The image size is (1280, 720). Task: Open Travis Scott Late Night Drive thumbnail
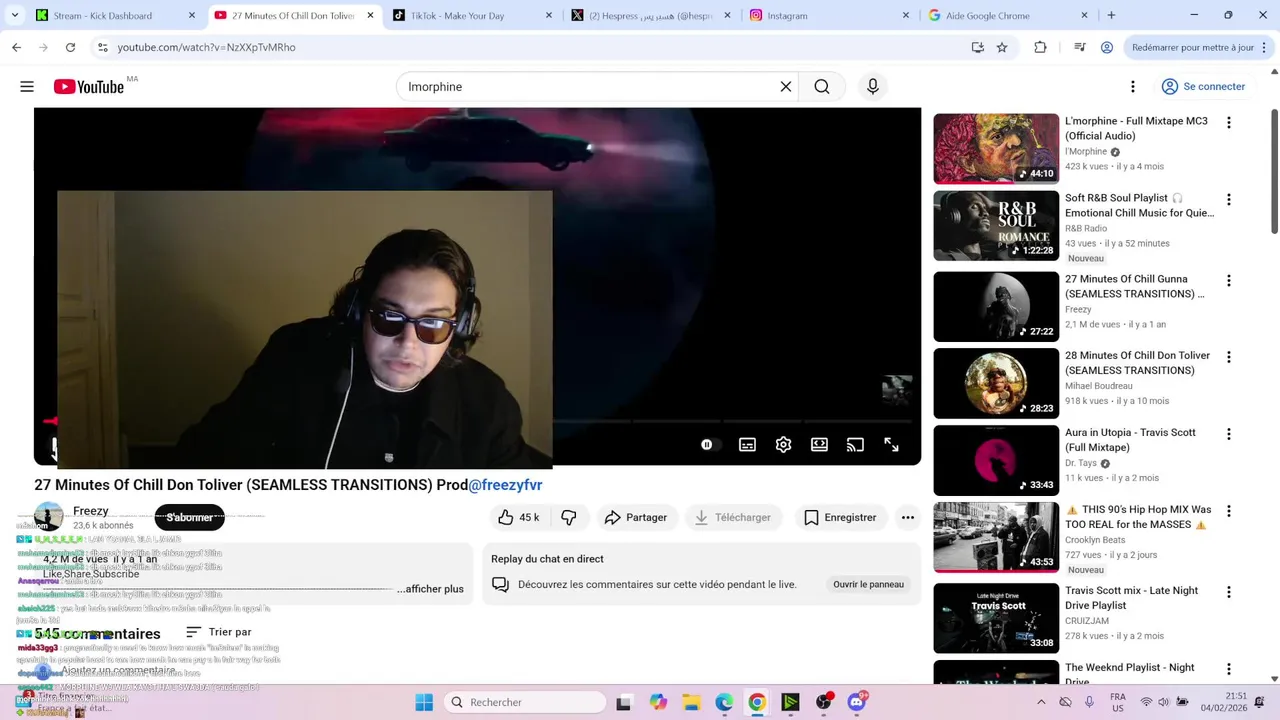(996, 618)
